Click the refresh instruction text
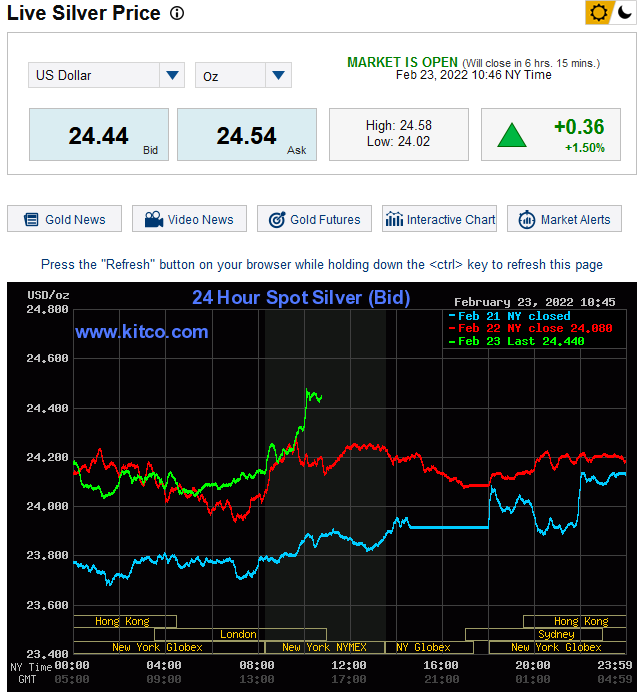Image resolution: width=644 pixels, height=696 pixels. tap(322, 265)
